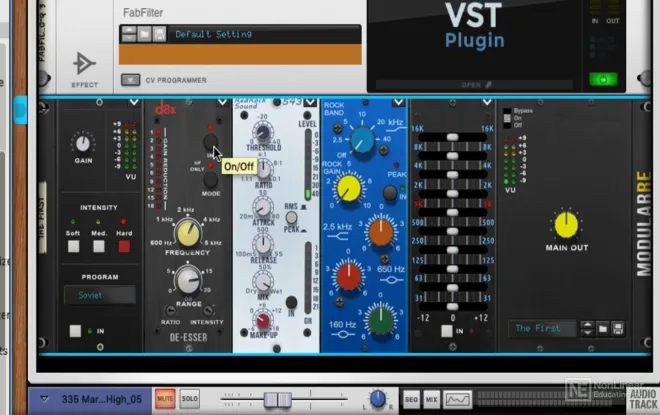
Task: Toggle the compressor IN button
Action: 291,302
